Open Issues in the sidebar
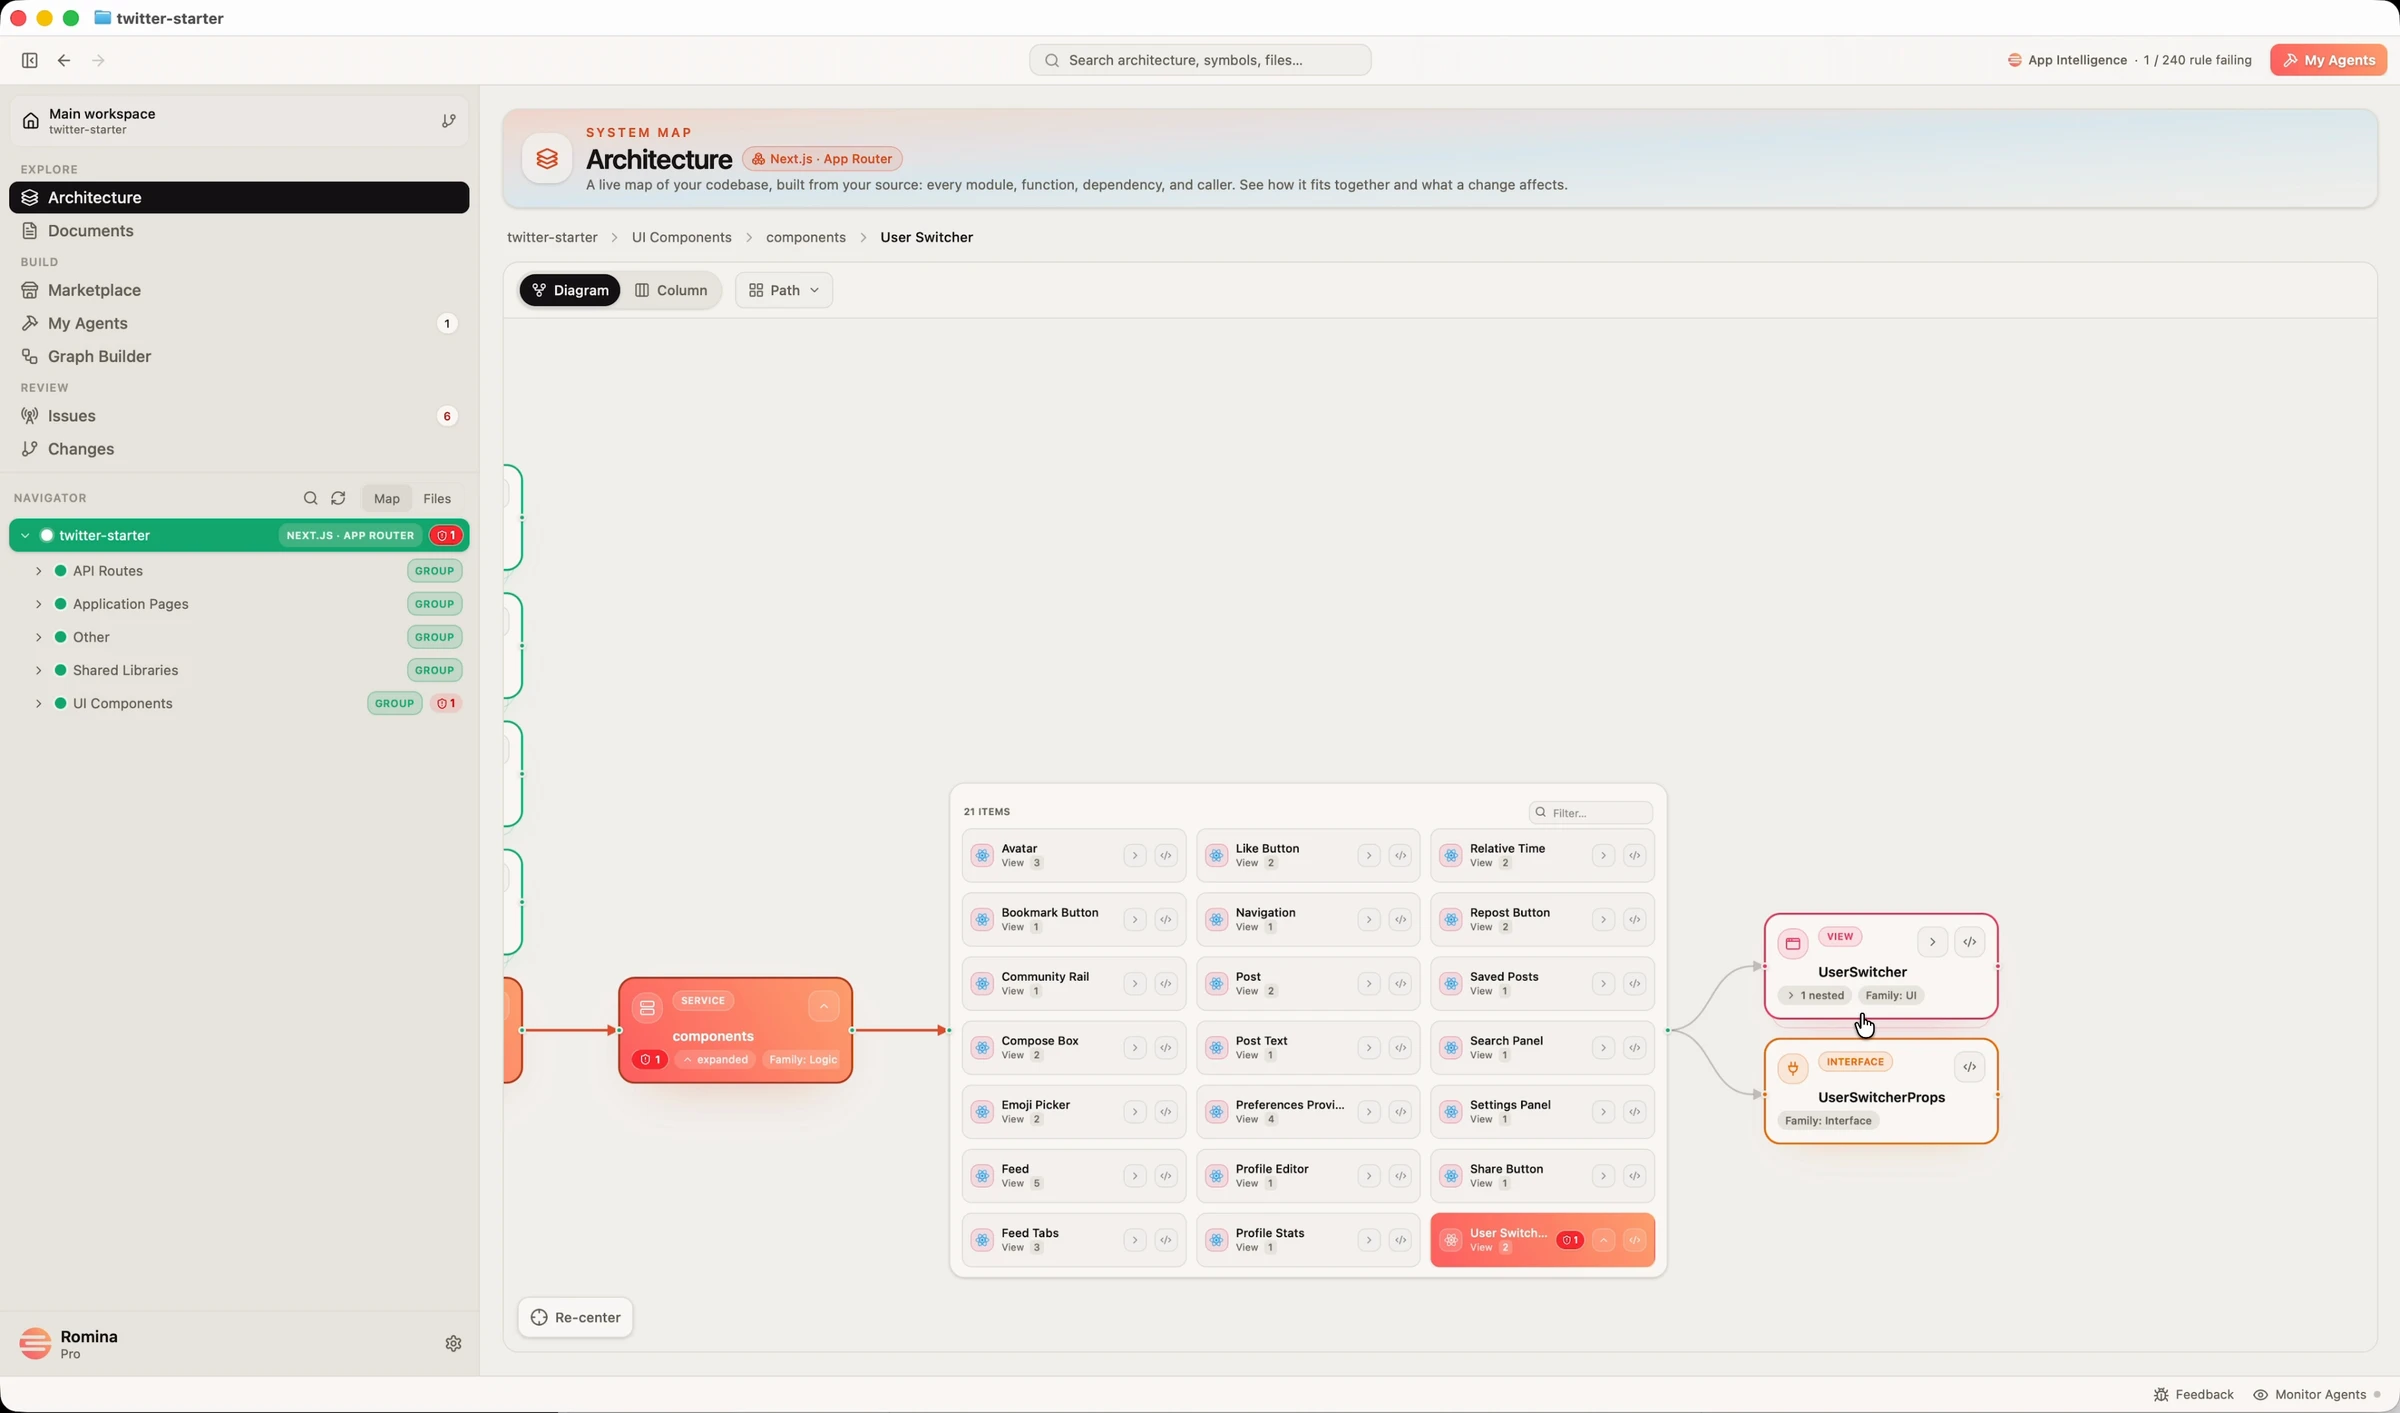The height and width of the screenshot is (1413, 2400). click(239, 416)
